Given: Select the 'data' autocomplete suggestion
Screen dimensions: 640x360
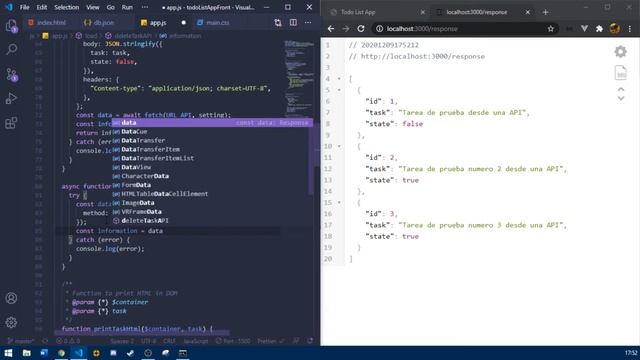Looking at the screenshot, I should click(x=211, y=123).
